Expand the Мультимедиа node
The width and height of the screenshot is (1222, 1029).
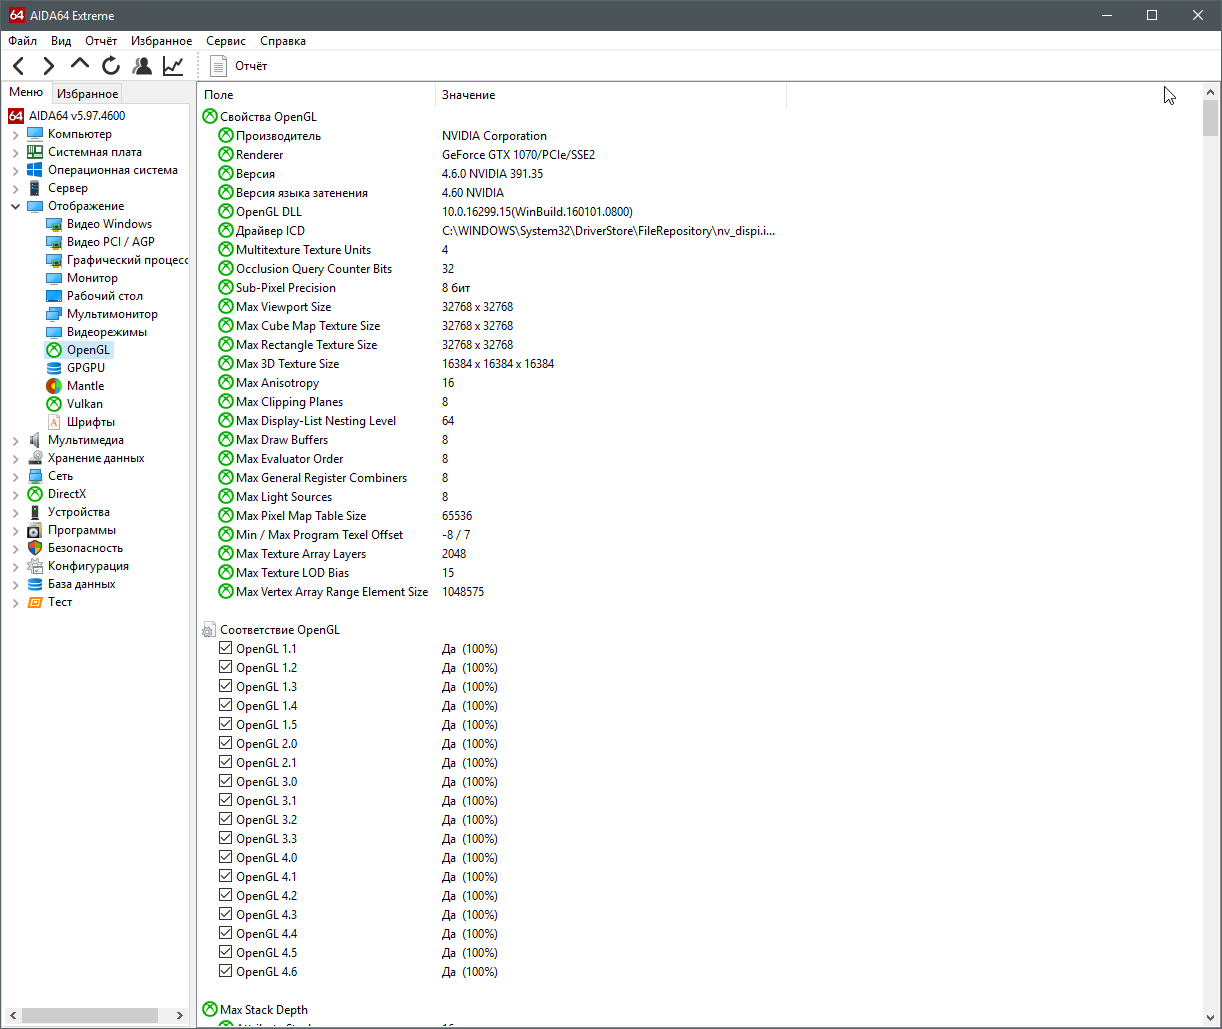click(x=15, y=440)
